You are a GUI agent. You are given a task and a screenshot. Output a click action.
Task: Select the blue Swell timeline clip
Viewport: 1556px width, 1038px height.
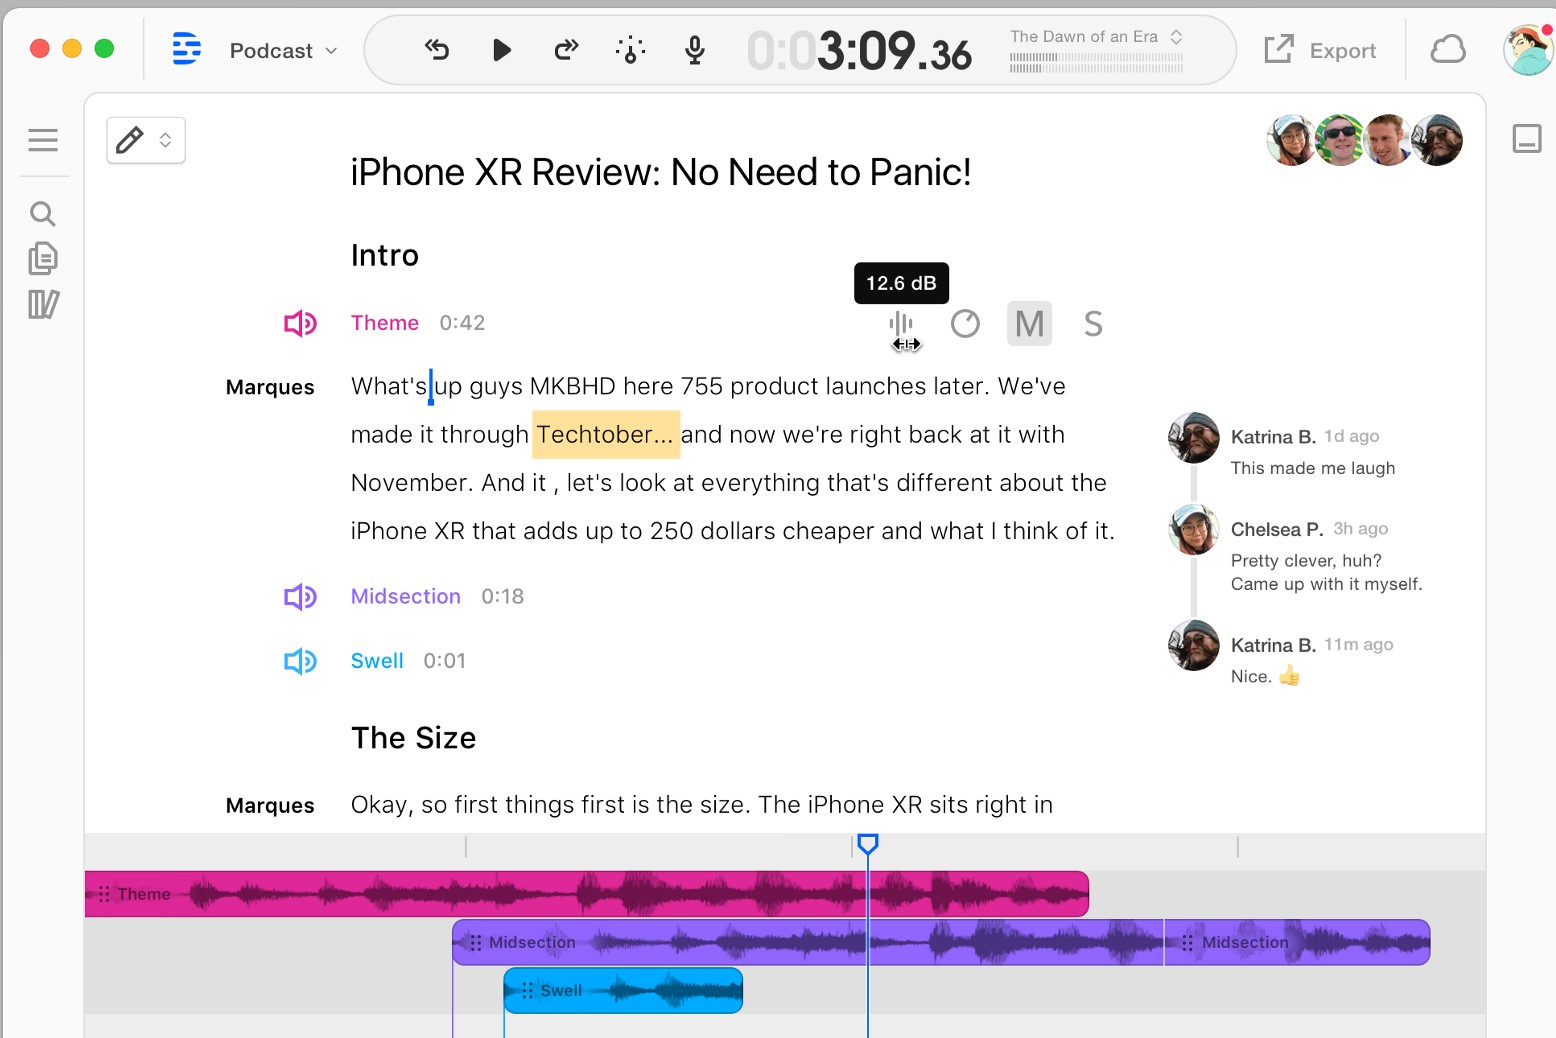point(623,990)
